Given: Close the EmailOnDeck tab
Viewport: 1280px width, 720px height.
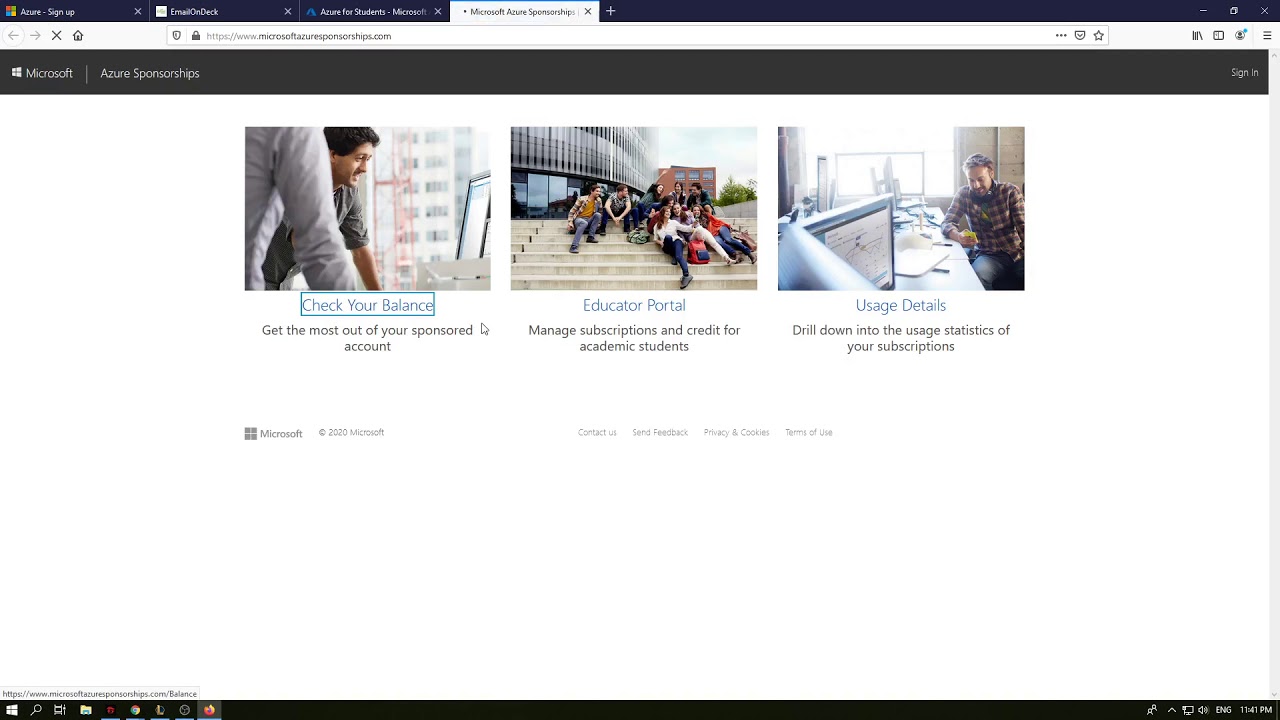Looking at the screenshot, I should [x=288, y=12].
